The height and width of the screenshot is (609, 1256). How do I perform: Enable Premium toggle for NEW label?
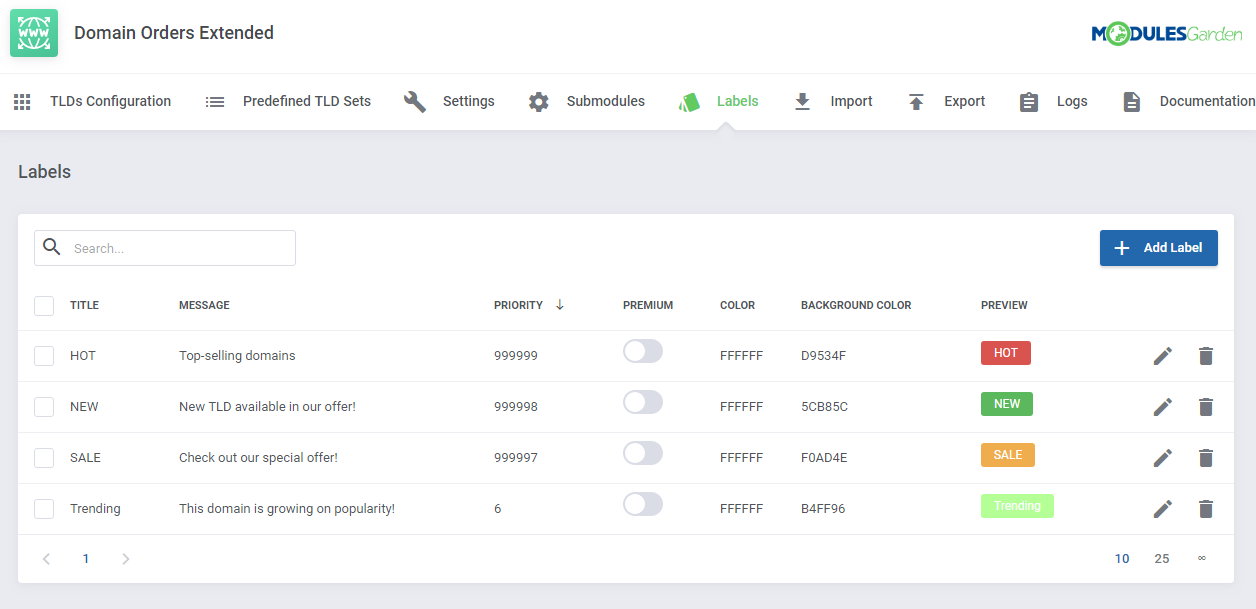[x=643, y=402]
